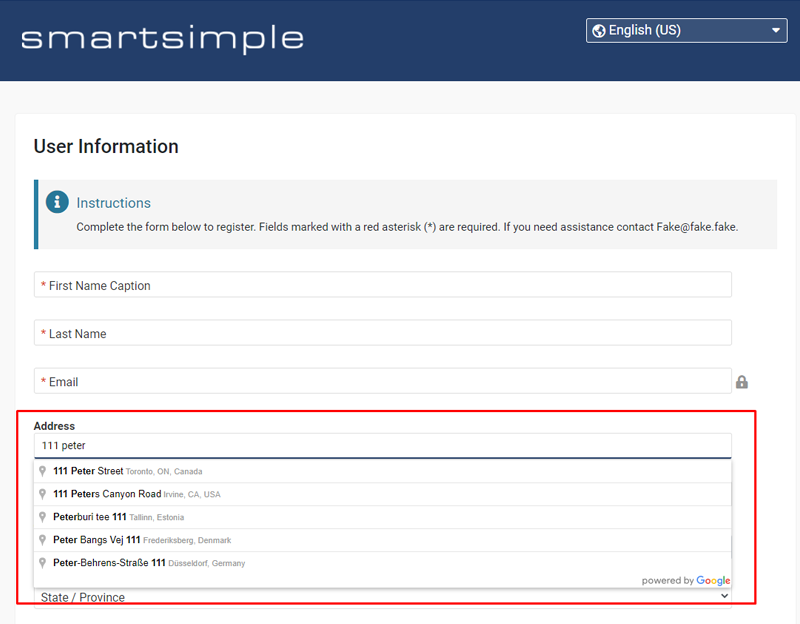800x624 pixels.
Task: Click the Address box containing 111 peter
Action: 382,445
